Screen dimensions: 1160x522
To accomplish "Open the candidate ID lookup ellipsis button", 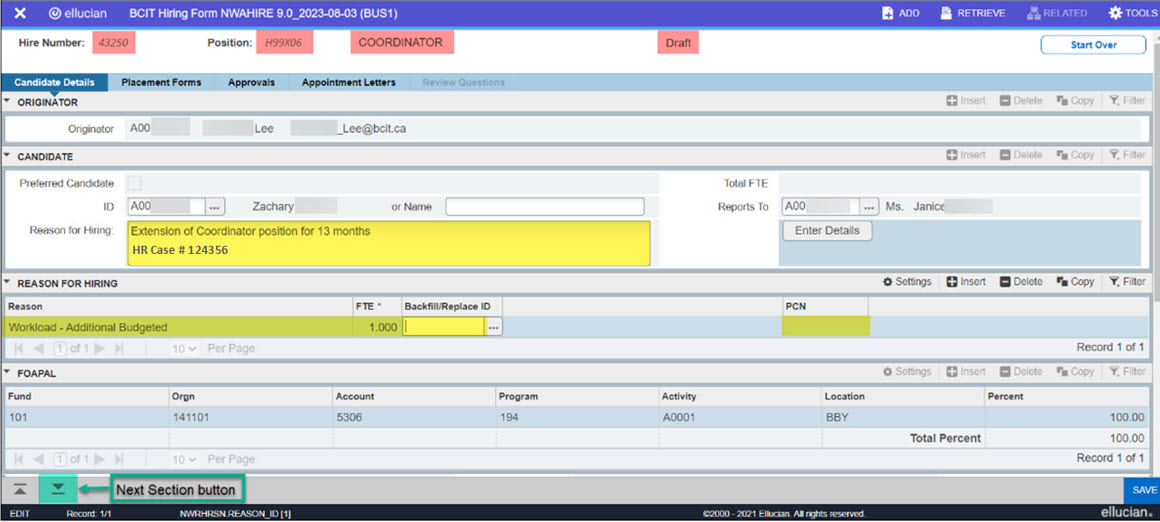I will pyautogui.click(x=215, y=207).
